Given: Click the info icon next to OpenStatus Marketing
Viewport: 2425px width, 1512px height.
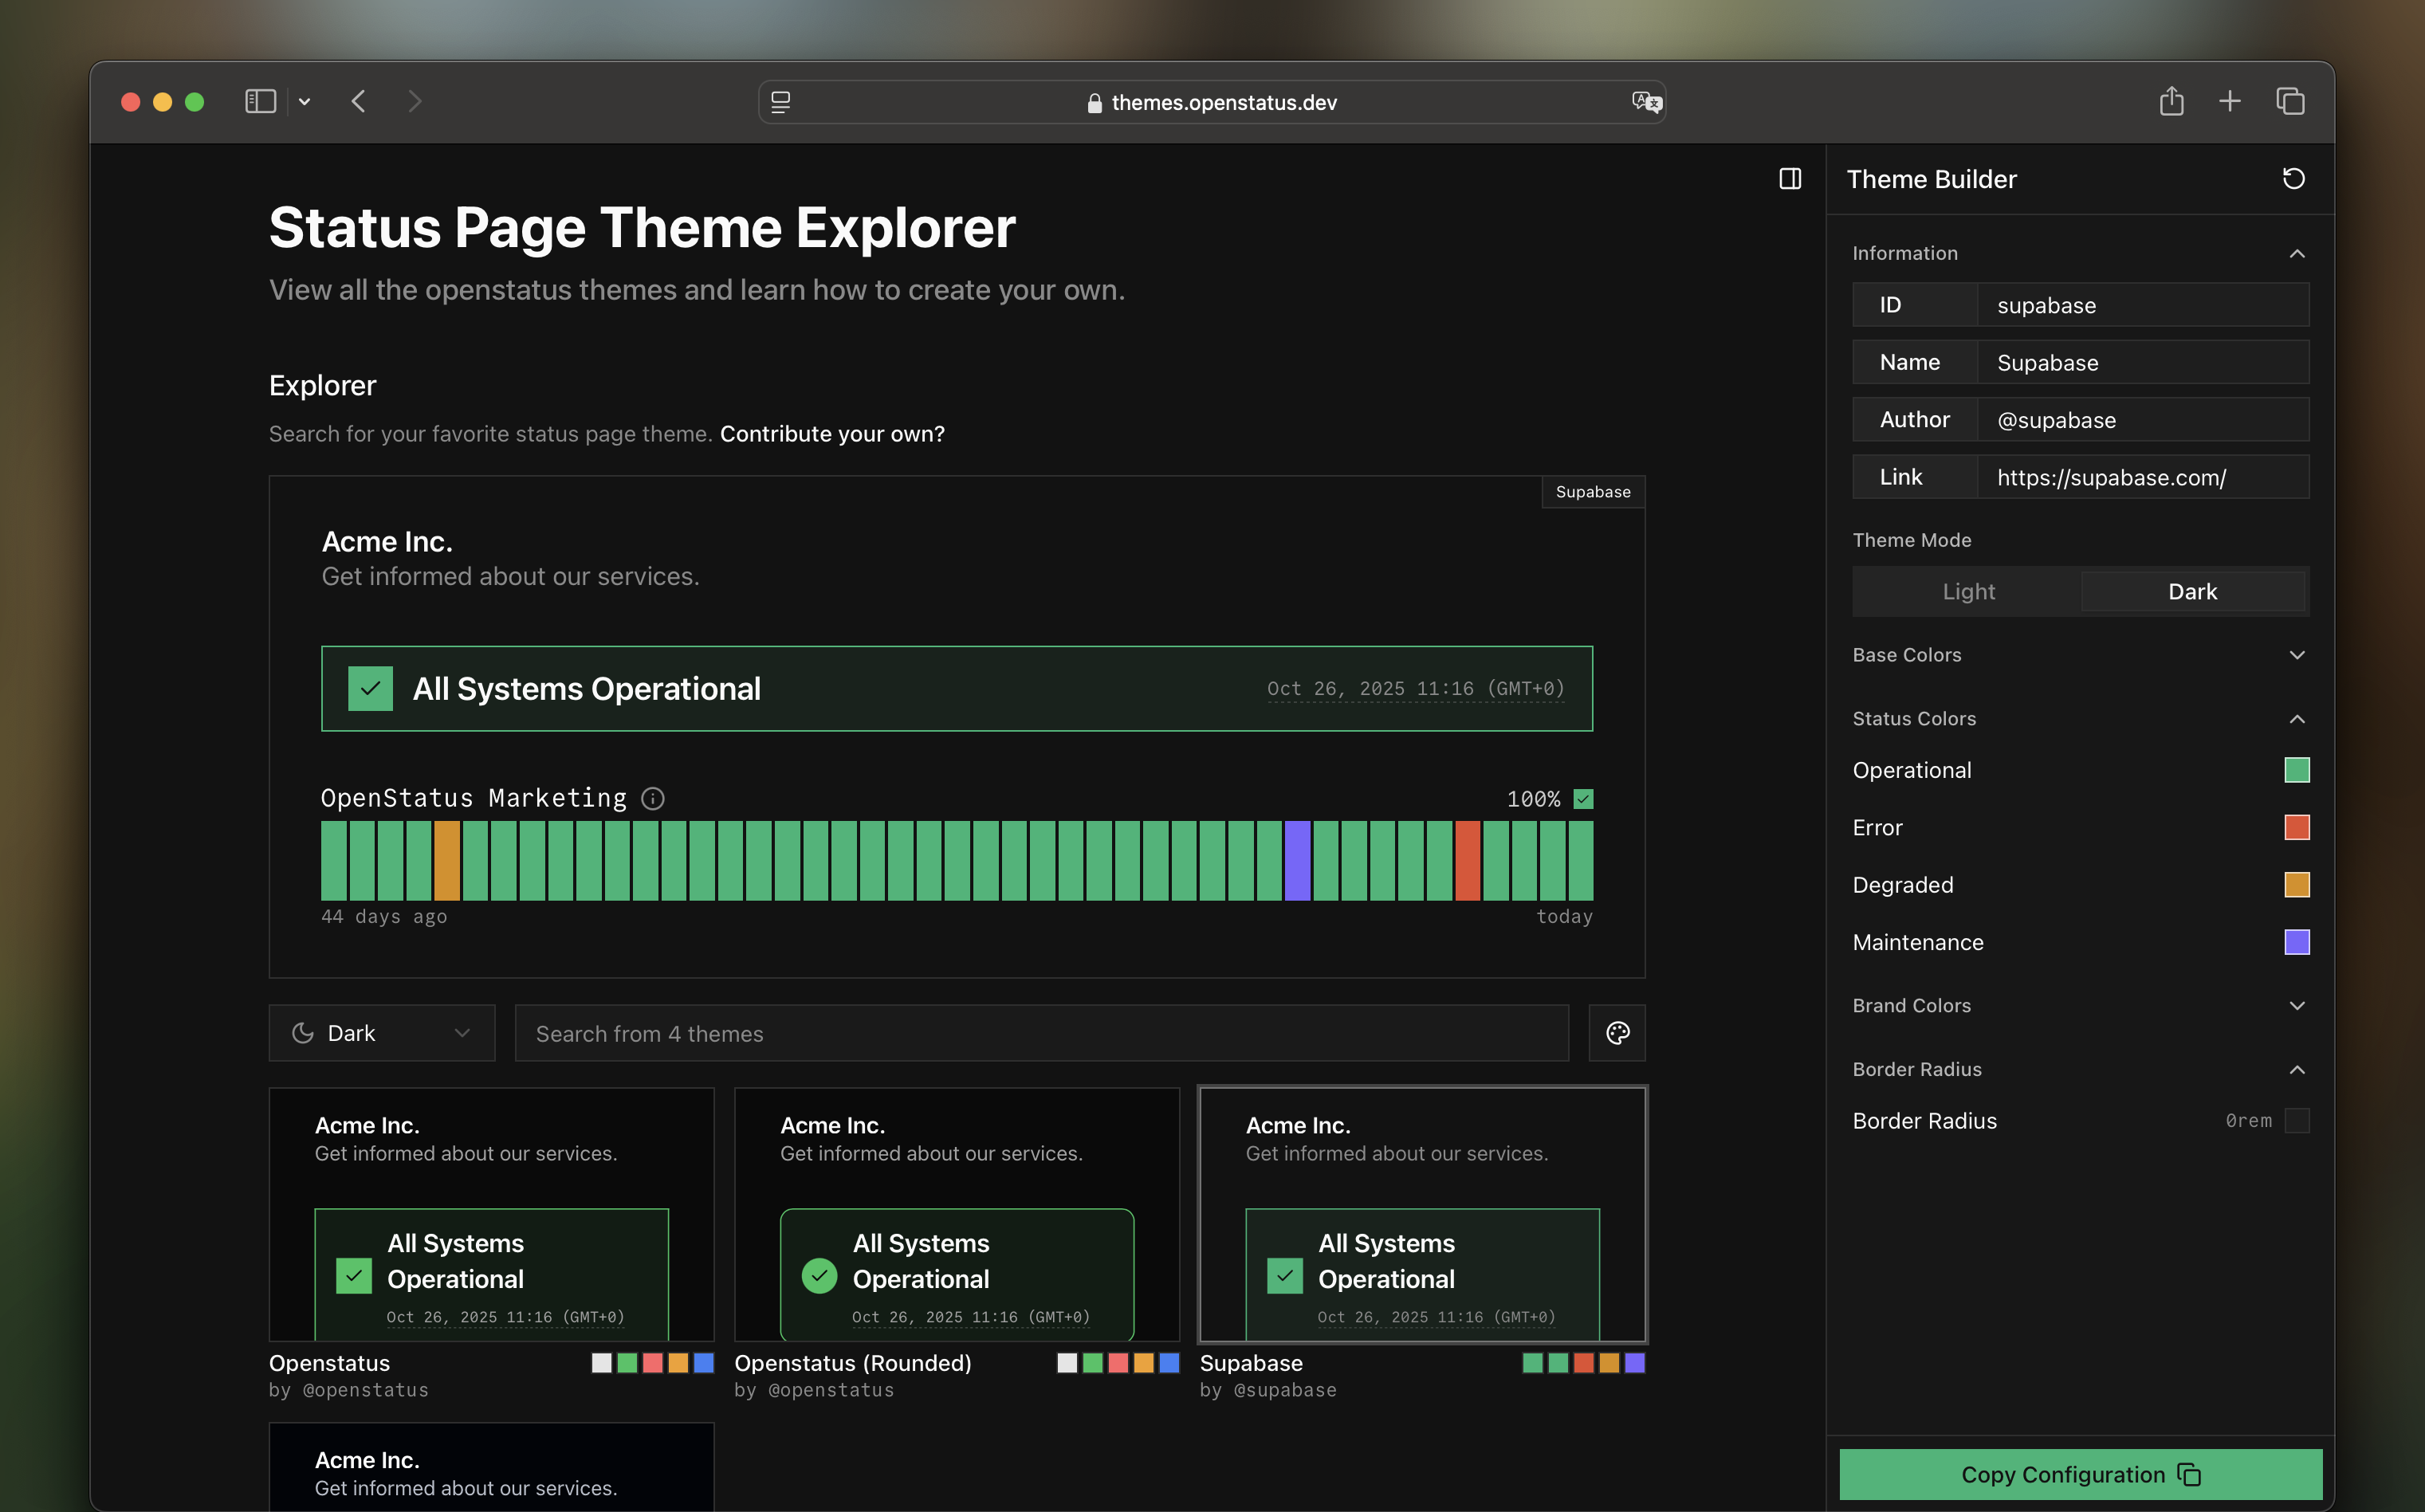Looking at the screenshot, I should (653, 798).
